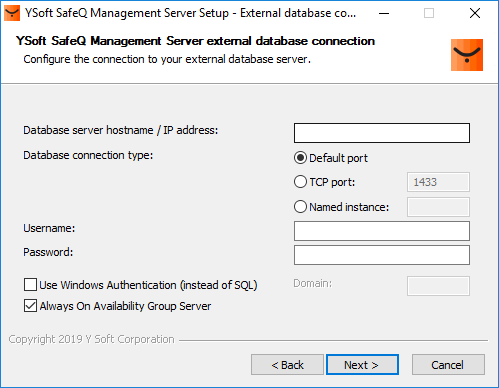Minimize the setup window
Screen dimensions: 499x388
click(x=384, y=13)
